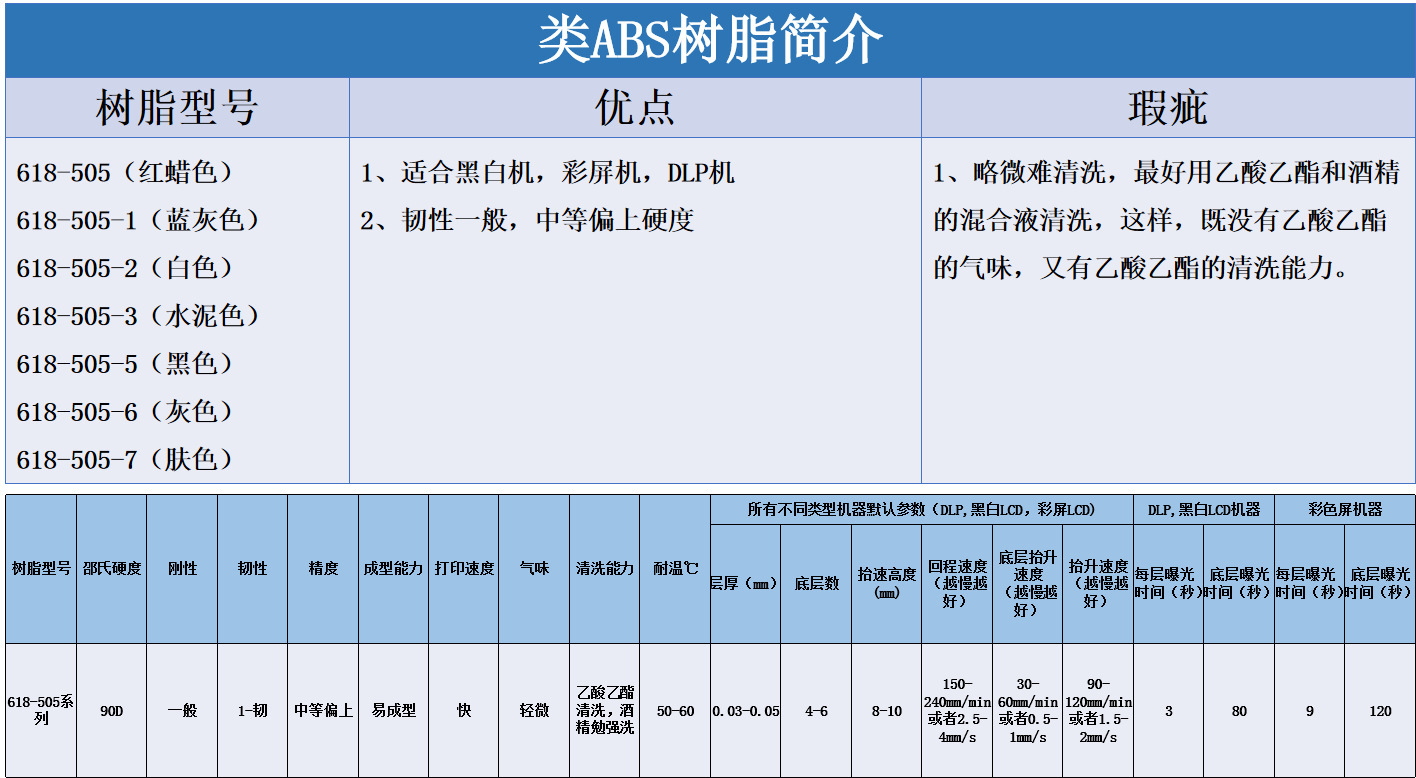Click 每层曝光时间 header under 彩色屏机器

pos(1310,583)
